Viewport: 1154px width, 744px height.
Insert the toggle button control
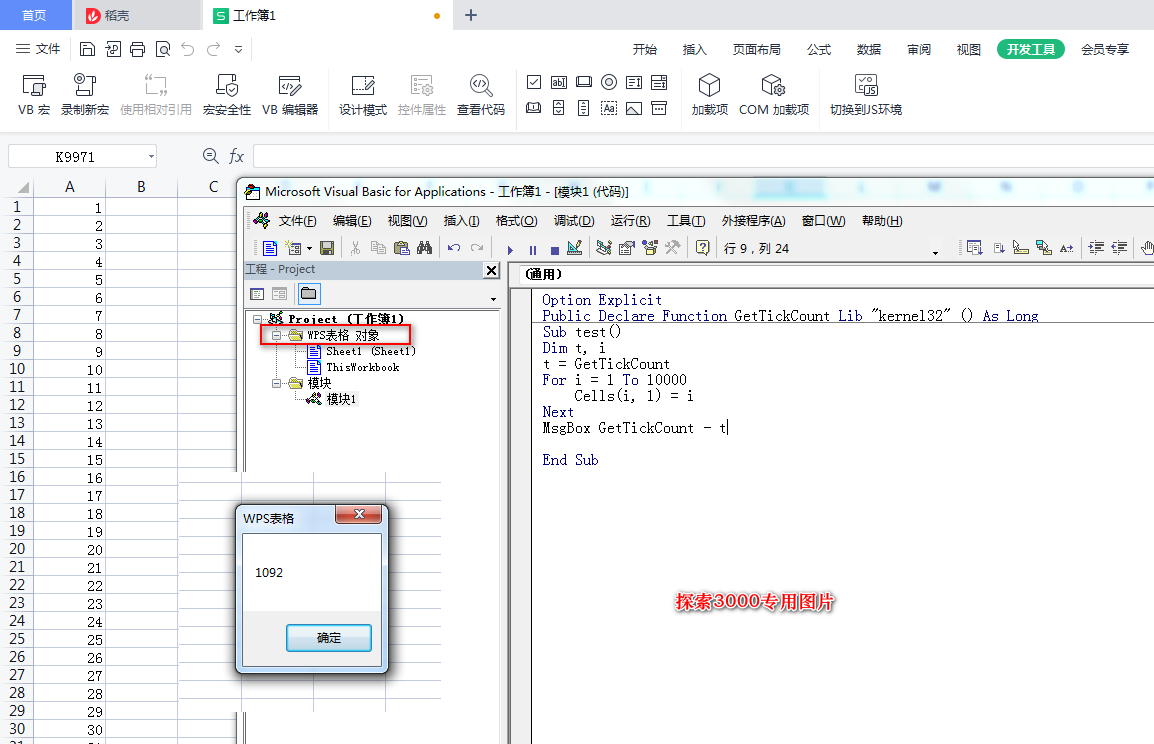534,108
